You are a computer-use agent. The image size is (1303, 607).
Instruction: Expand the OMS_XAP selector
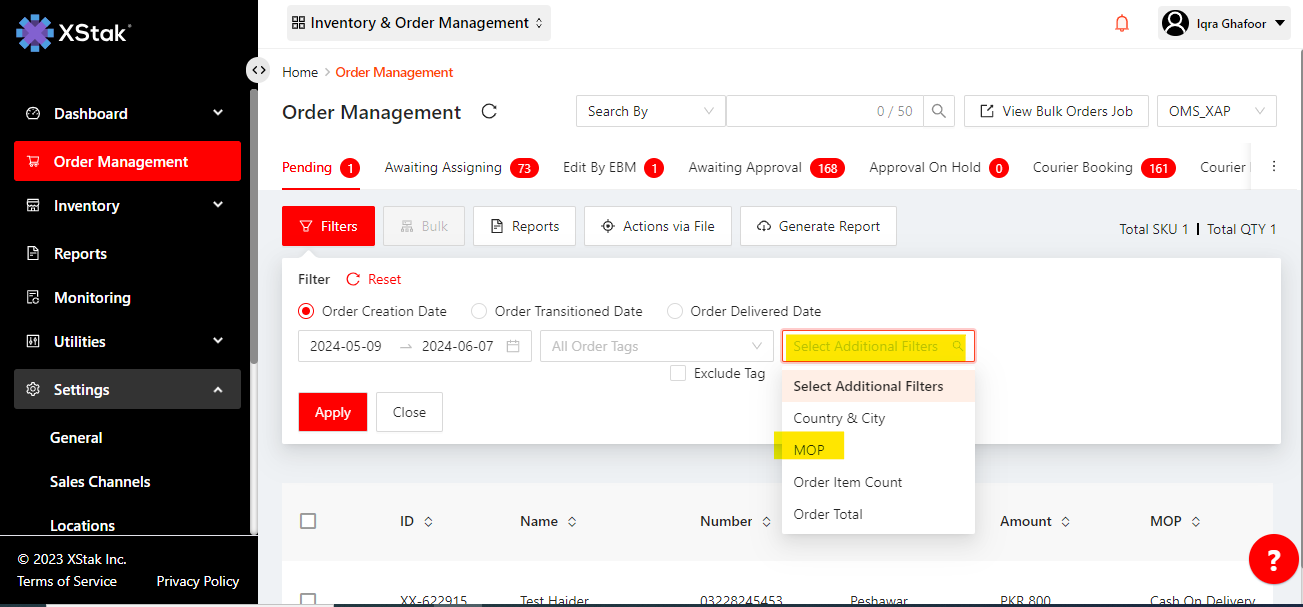pos(1216,111)
